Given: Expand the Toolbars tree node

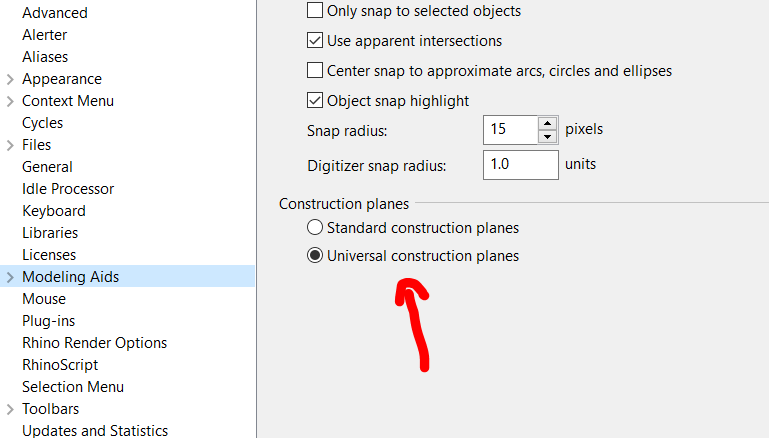Looking at the screenshot, I should [10, 409].
